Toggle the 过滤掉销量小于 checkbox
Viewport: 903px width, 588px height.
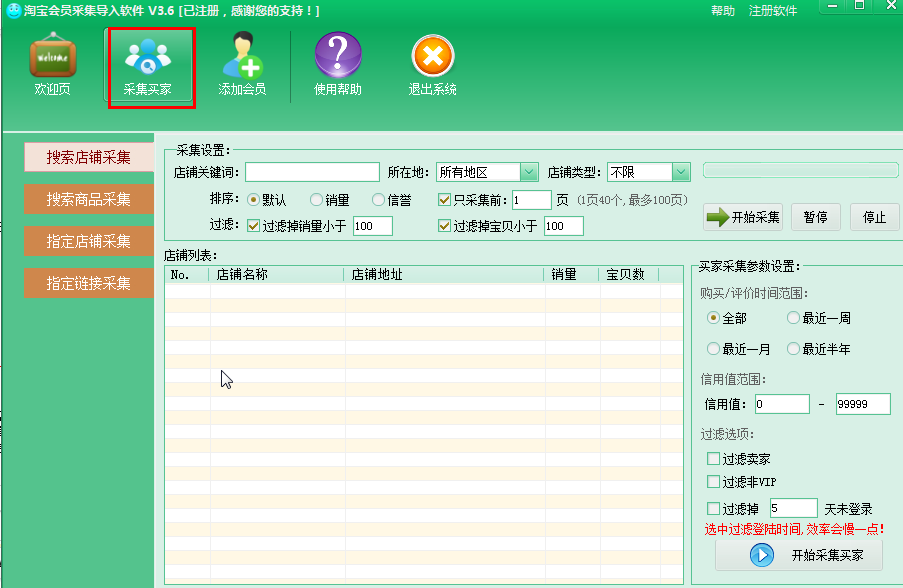click(253, 226)
